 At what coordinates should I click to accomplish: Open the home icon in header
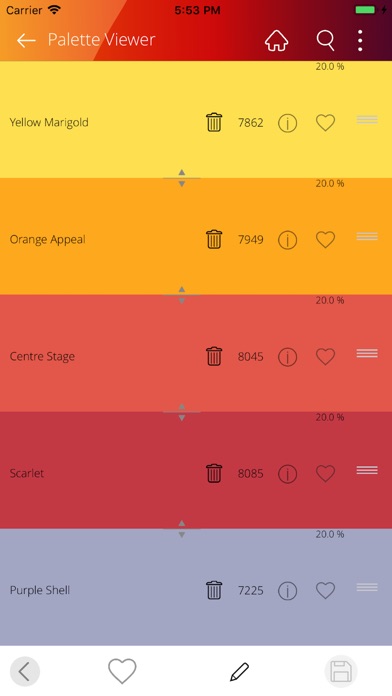[276, 41]
